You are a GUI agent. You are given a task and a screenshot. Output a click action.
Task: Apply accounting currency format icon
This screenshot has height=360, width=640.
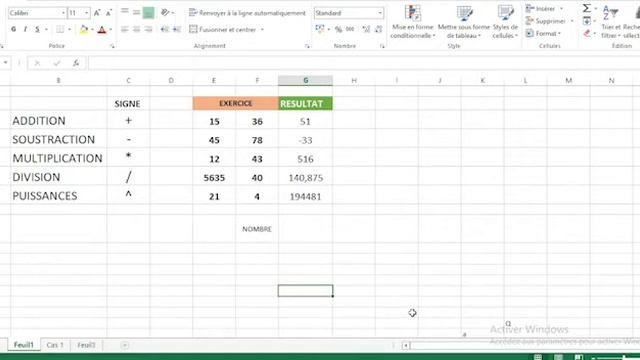coord(320,29)
